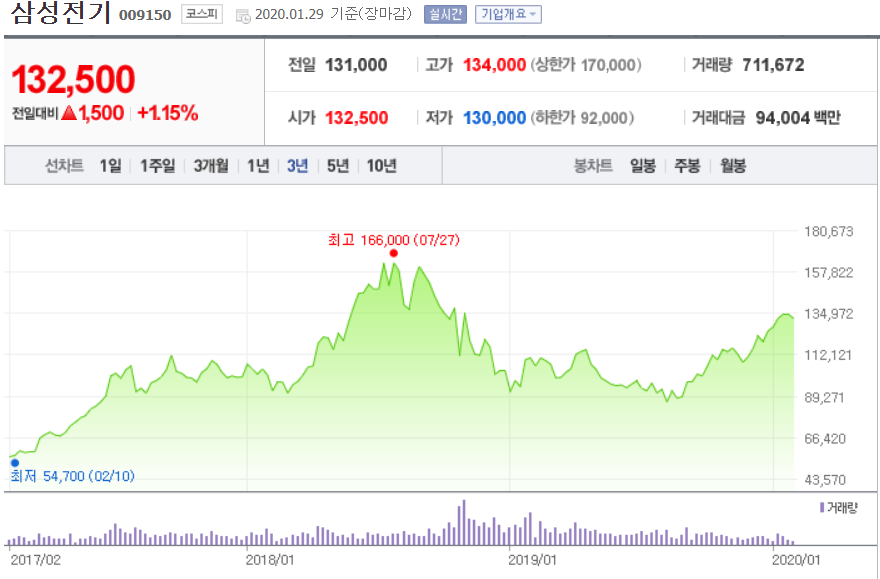Select the 1일 line chart tab
The height and width of the screenshot is (579, 880).
(x=110, y=166)
